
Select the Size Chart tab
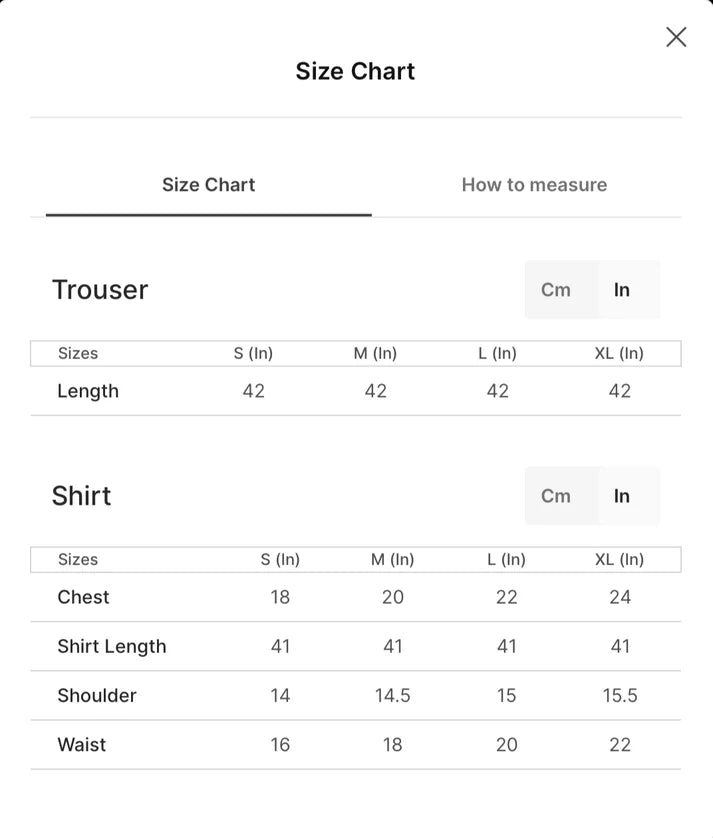(x=208, y=185)
